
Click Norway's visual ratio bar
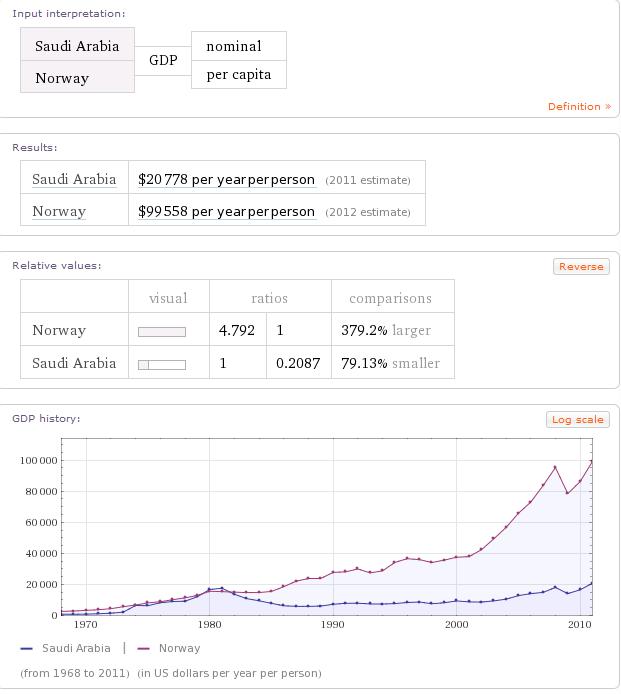pyautogui.click(x=161, y=331)
